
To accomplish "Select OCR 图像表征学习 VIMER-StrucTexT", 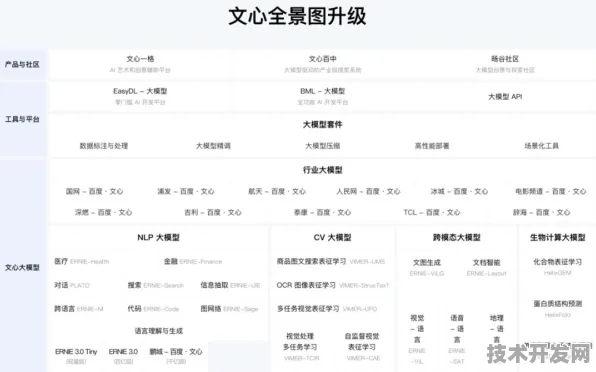I will click(x=333, y=285).
